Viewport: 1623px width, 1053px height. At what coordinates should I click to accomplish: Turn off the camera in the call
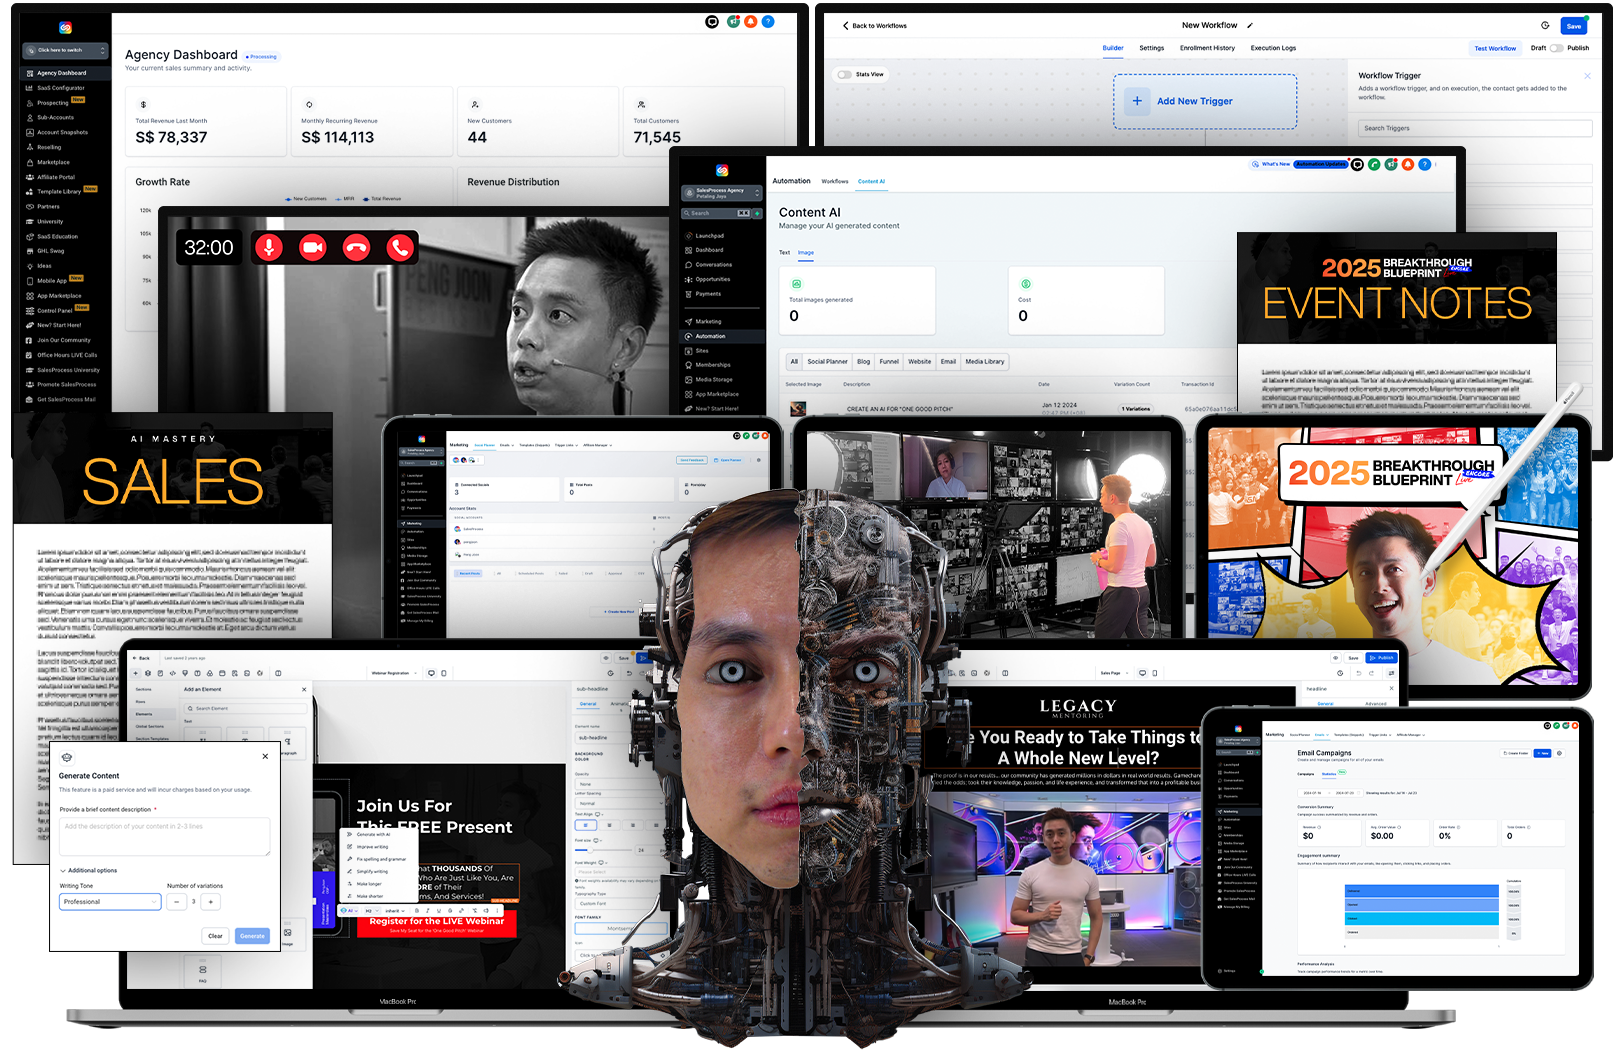(x=312, y=248)
